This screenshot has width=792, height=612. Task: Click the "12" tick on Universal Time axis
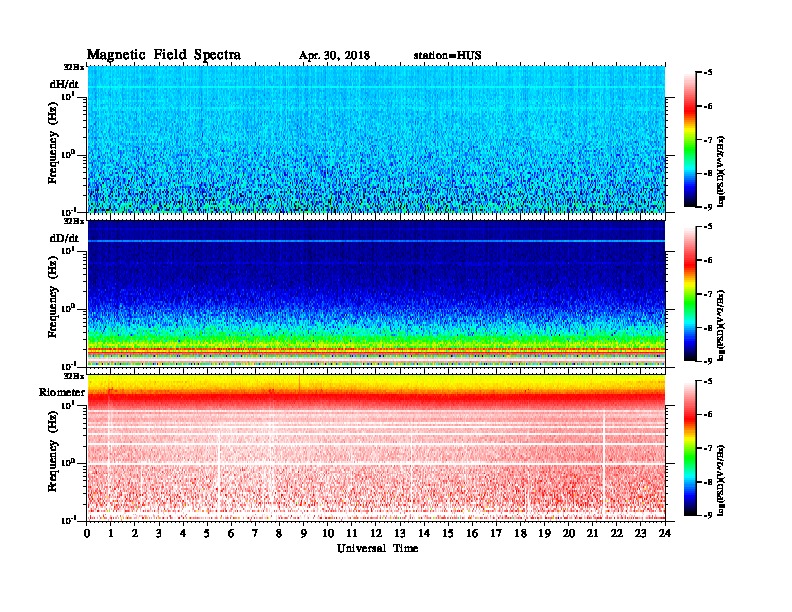tap(376, 534)
